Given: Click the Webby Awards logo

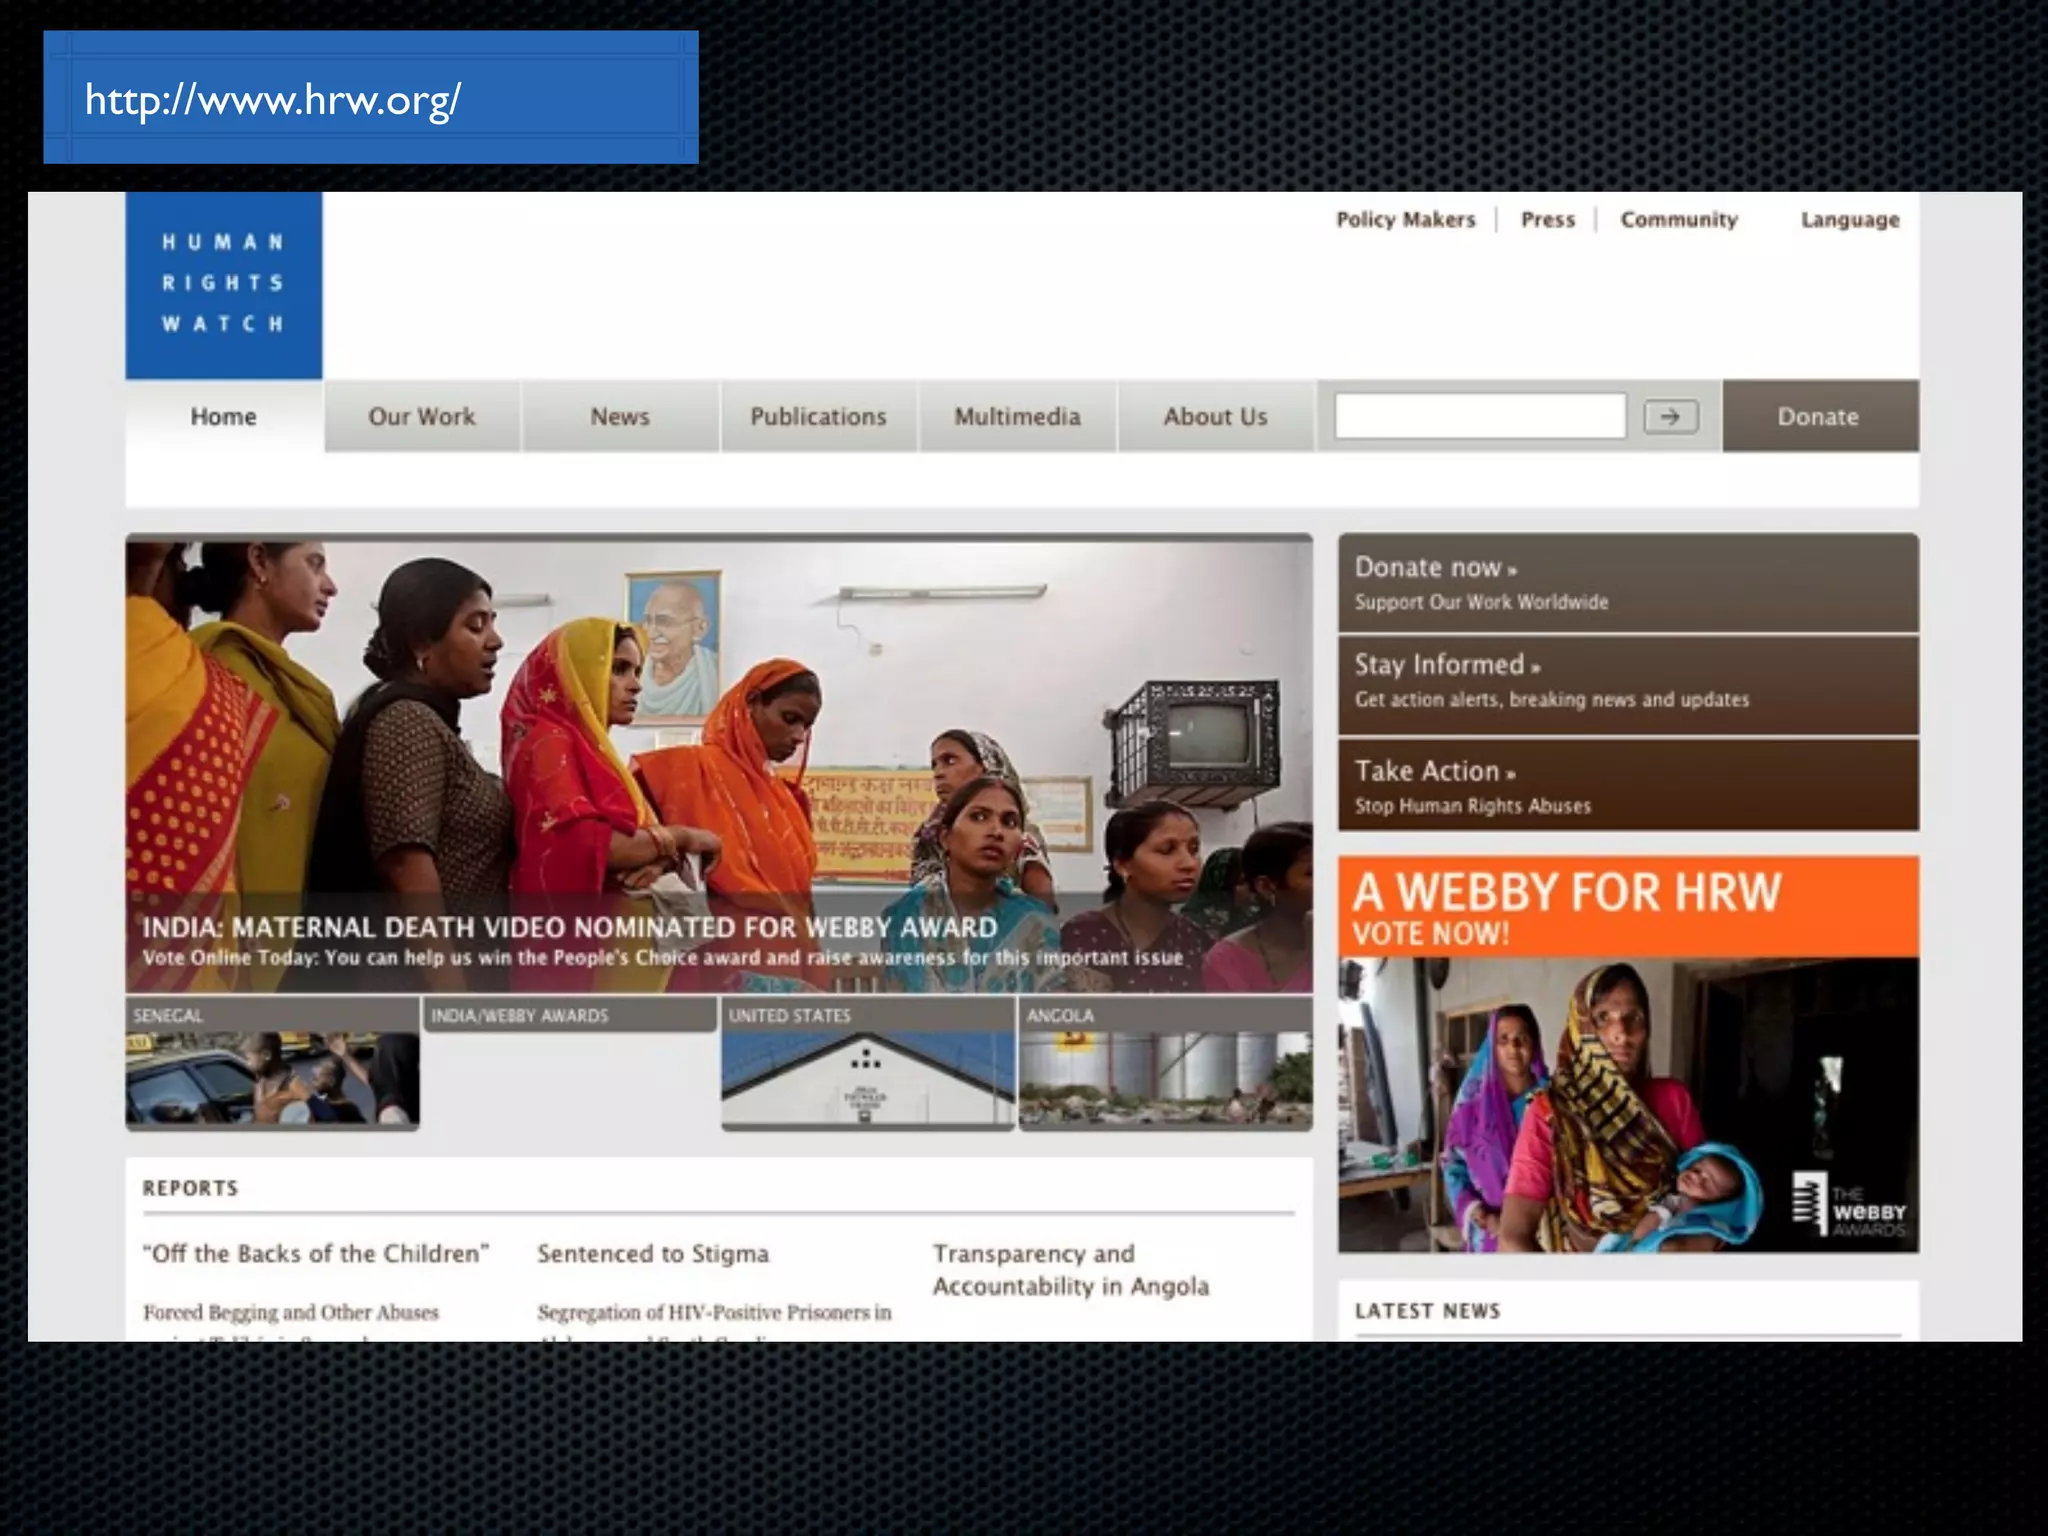Looking at the screenshot, I should [1848, 1204].
